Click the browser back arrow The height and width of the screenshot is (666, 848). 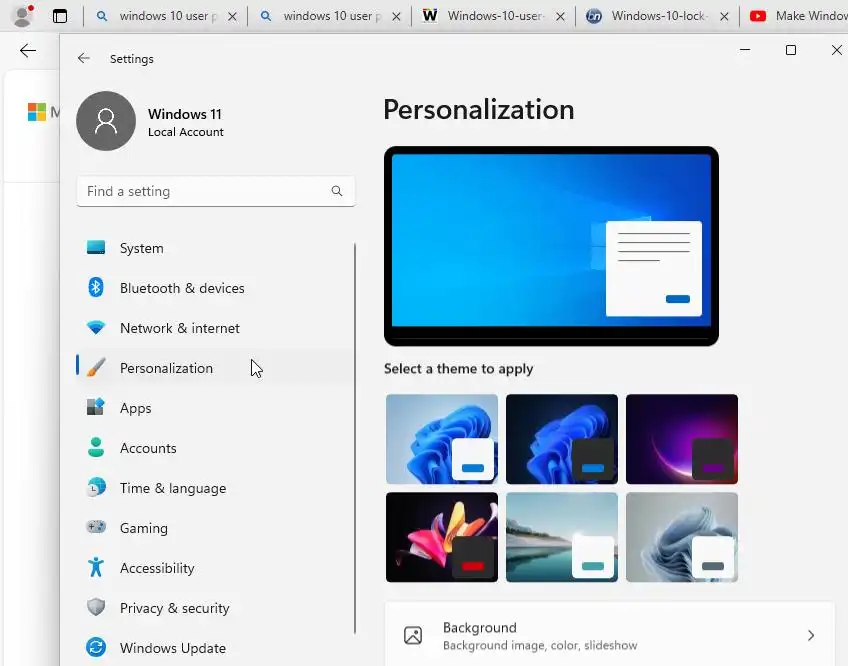pos(28,51)
